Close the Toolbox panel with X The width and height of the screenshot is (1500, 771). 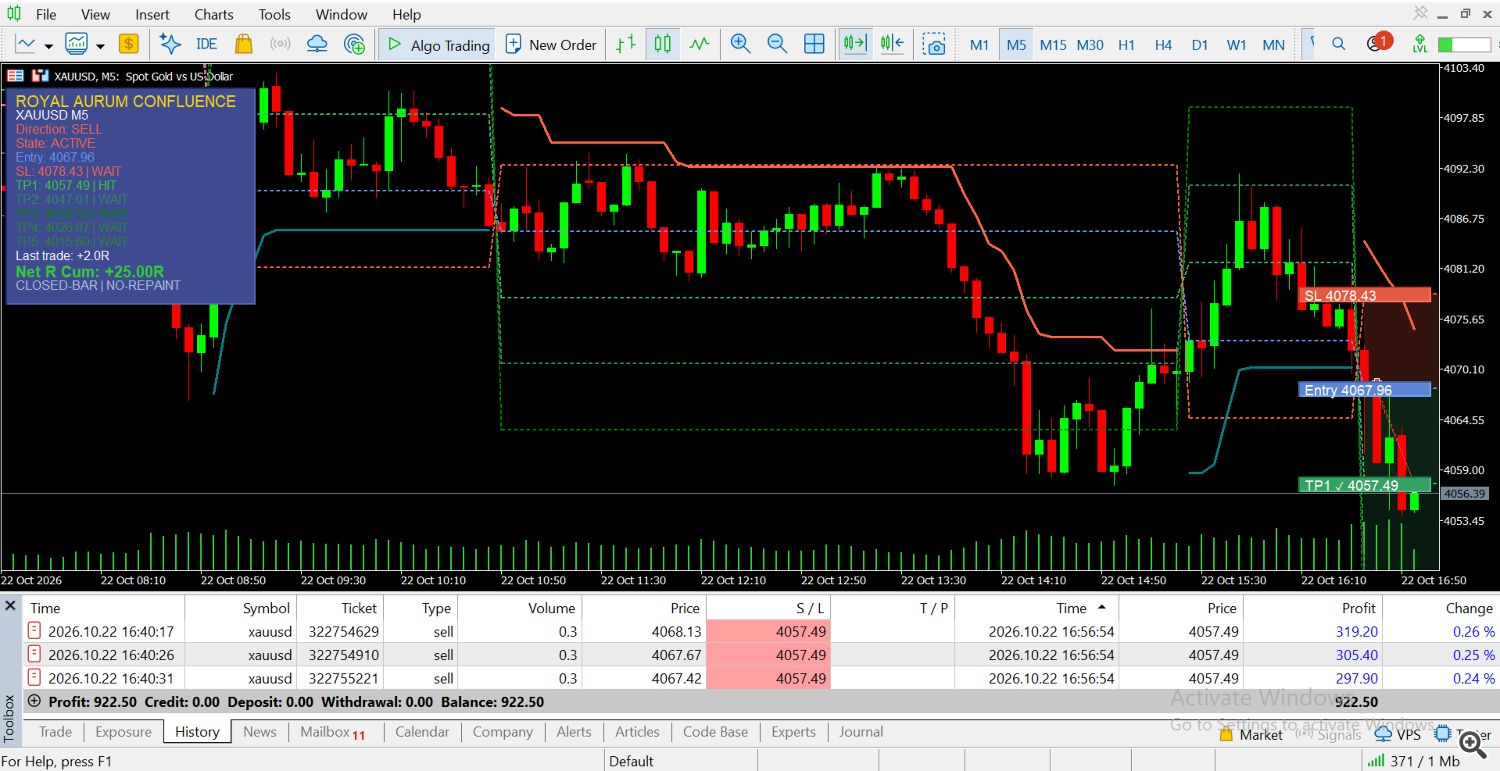click(9, 606)
